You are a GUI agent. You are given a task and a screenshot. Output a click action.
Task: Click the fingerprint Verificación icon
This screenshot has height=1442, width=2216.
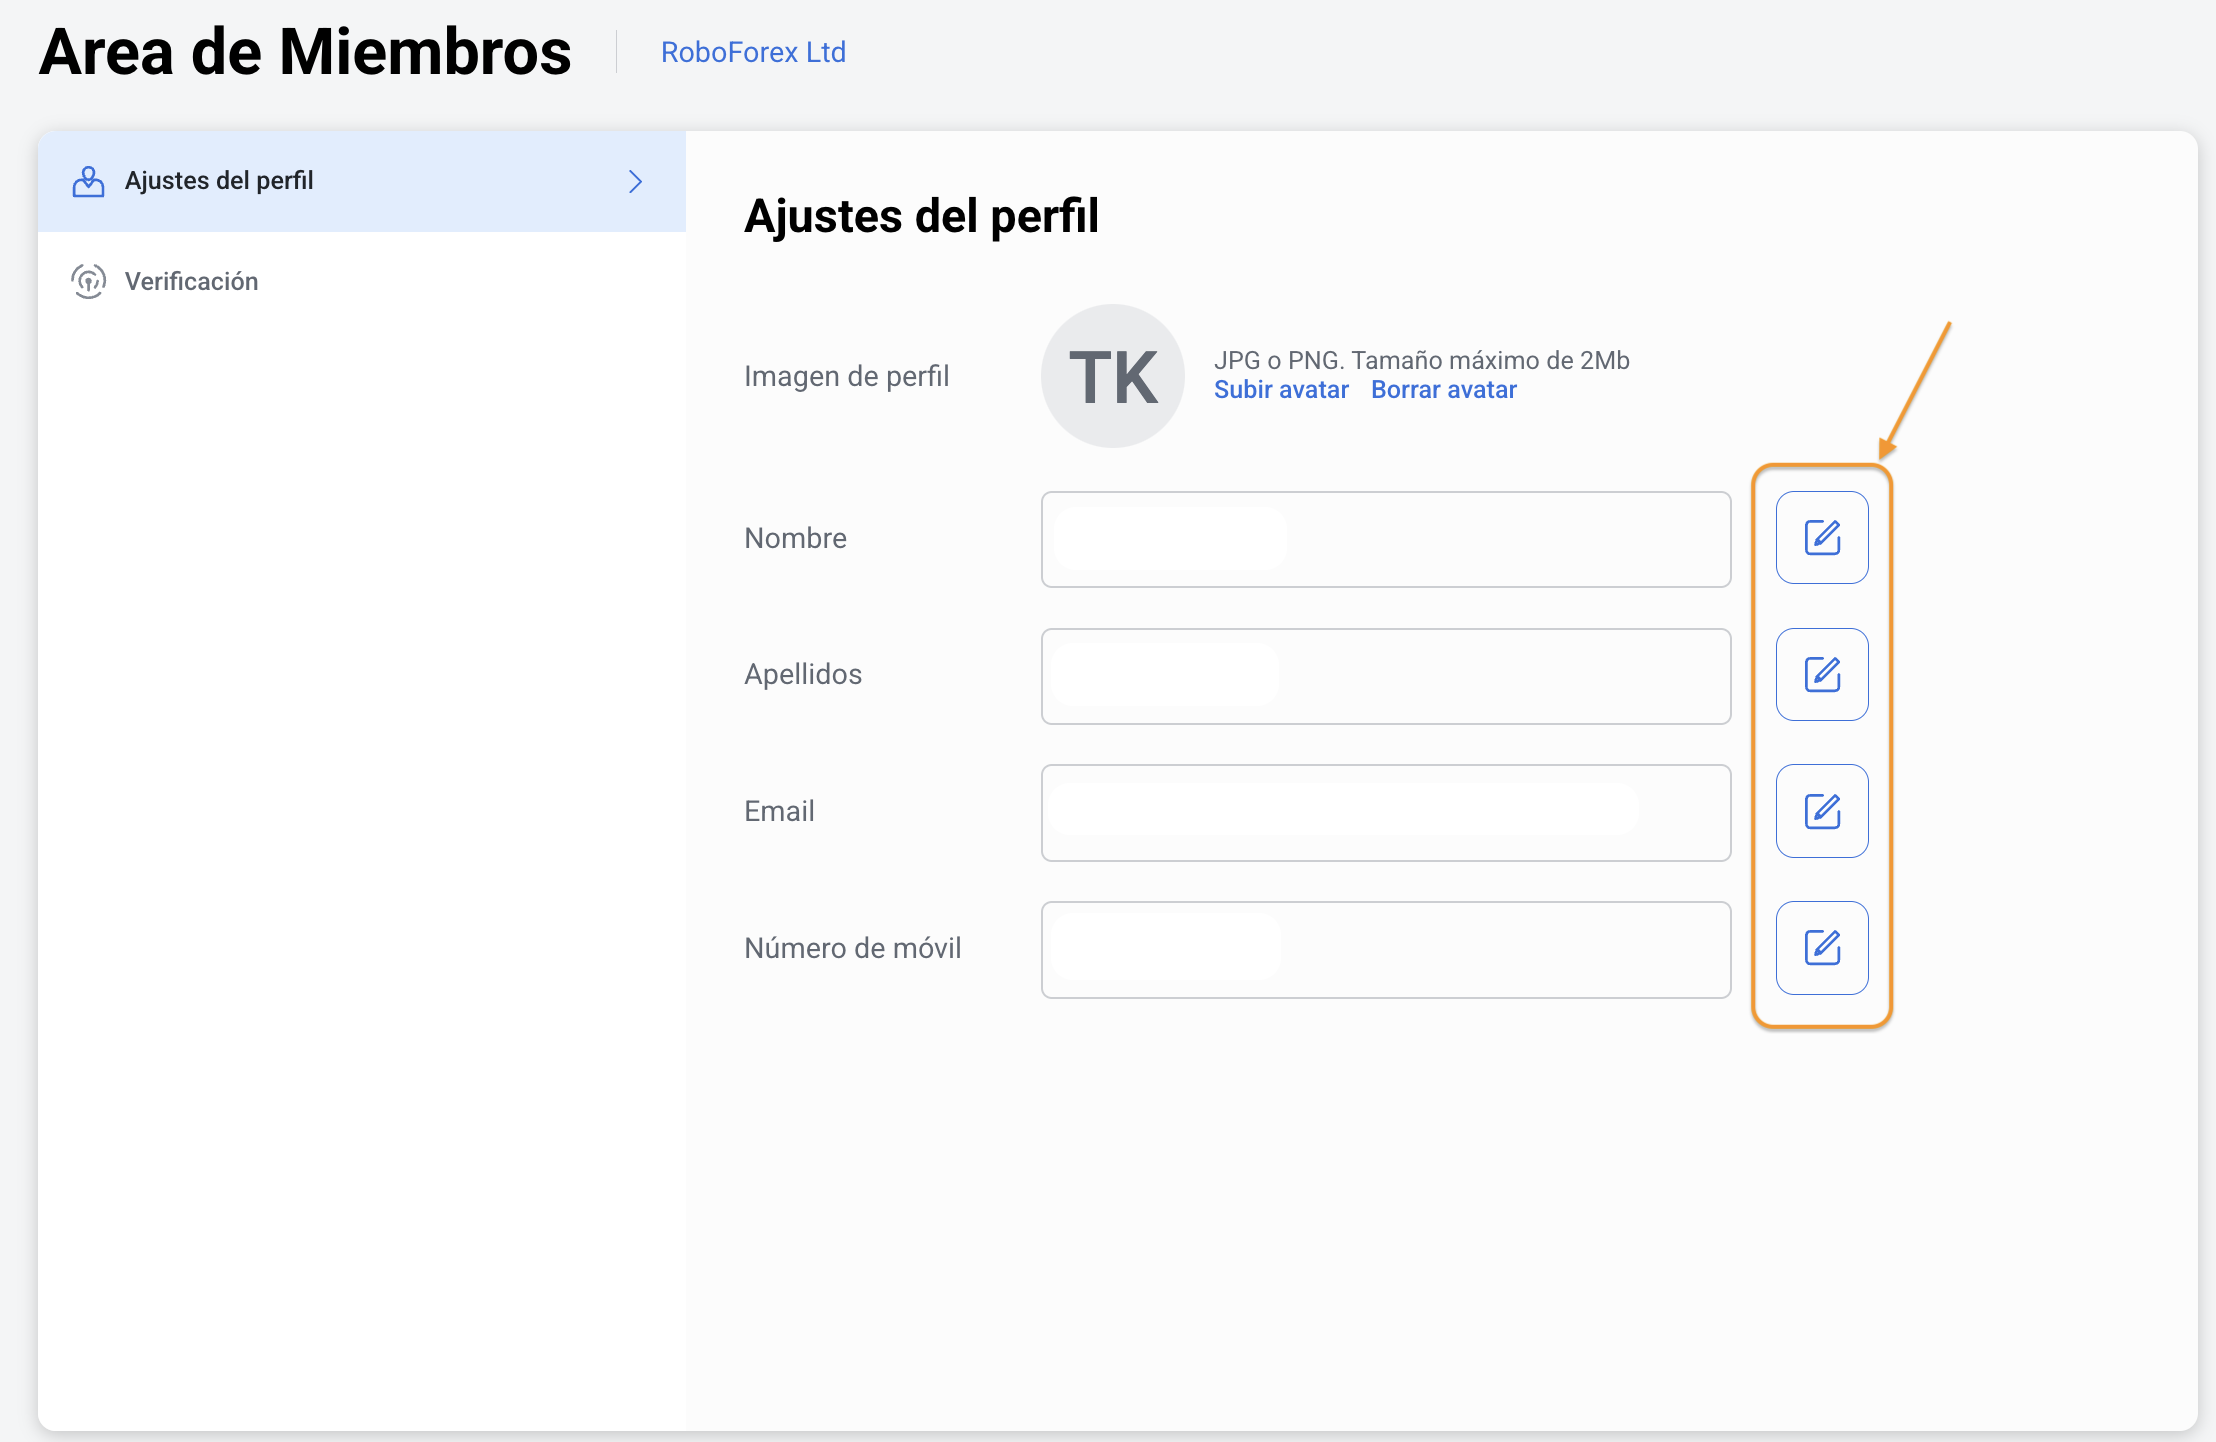[88, 282]
